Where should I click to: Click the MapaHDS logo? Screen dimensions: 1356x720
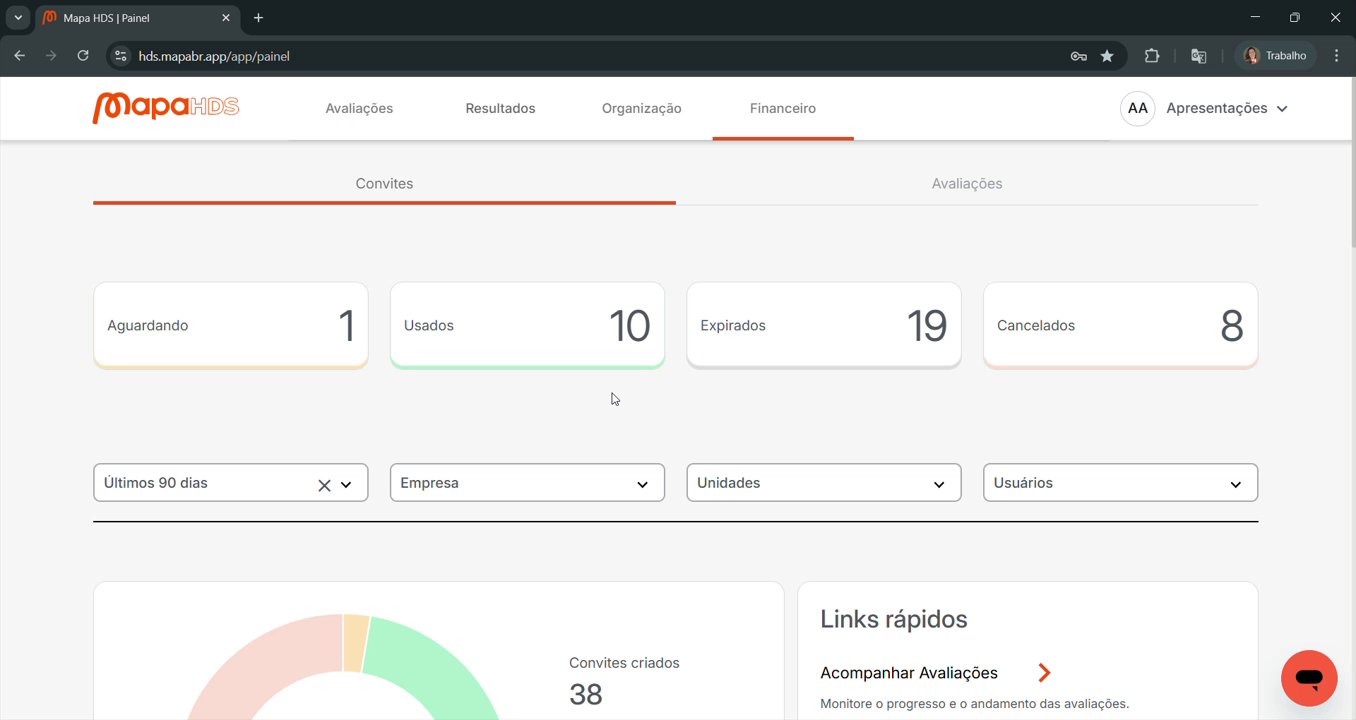click(x=166, y=107)
